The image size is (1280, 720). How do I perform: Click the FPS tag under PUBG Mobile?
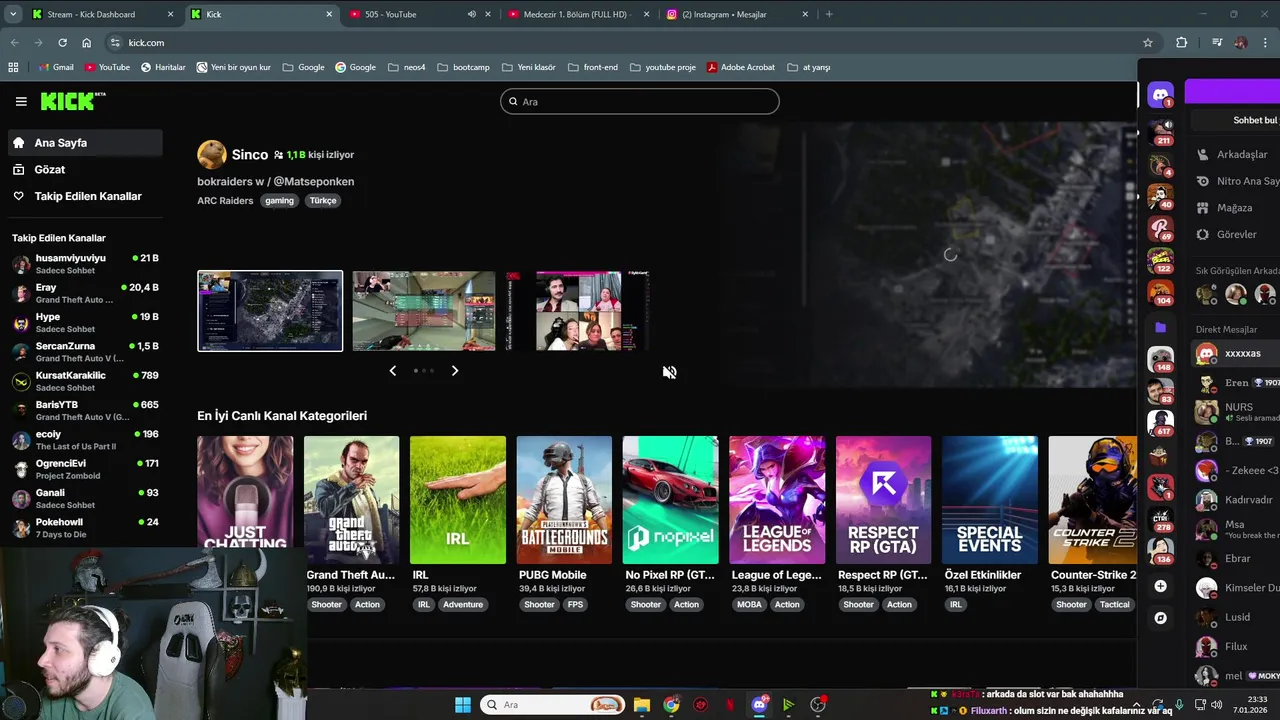click(575, 605)
